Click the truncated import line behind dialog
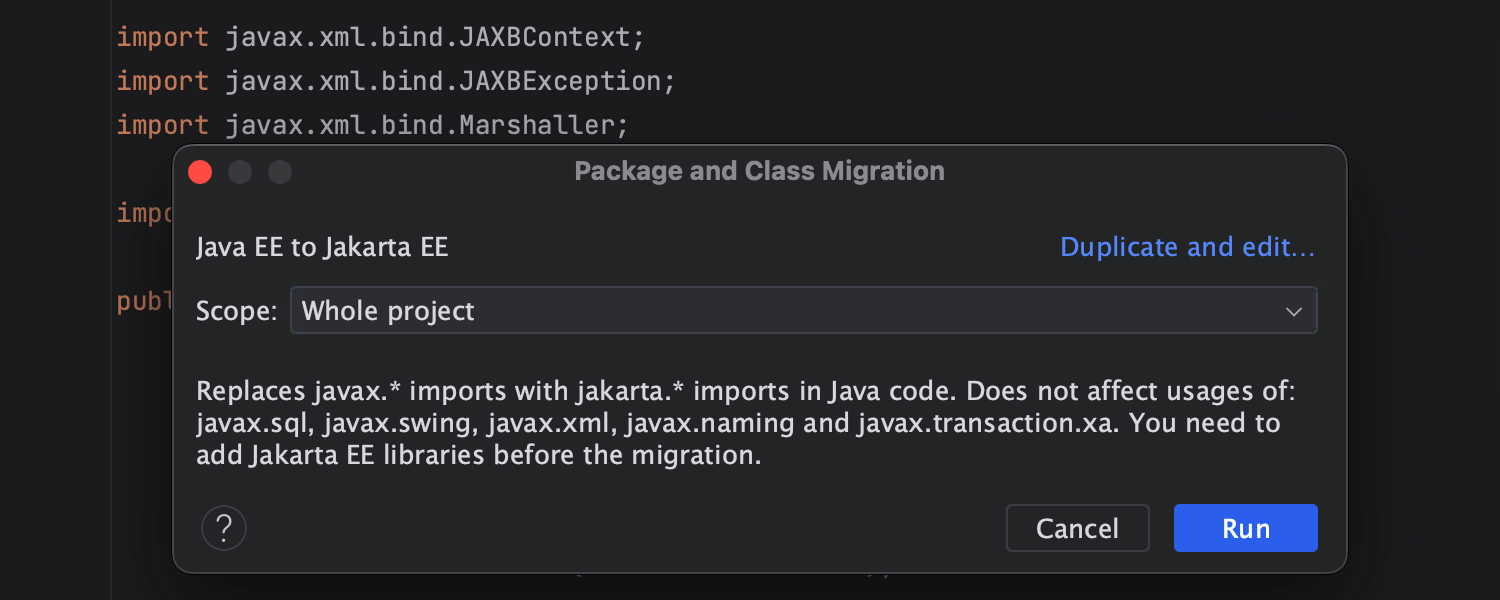 [145, 213]
